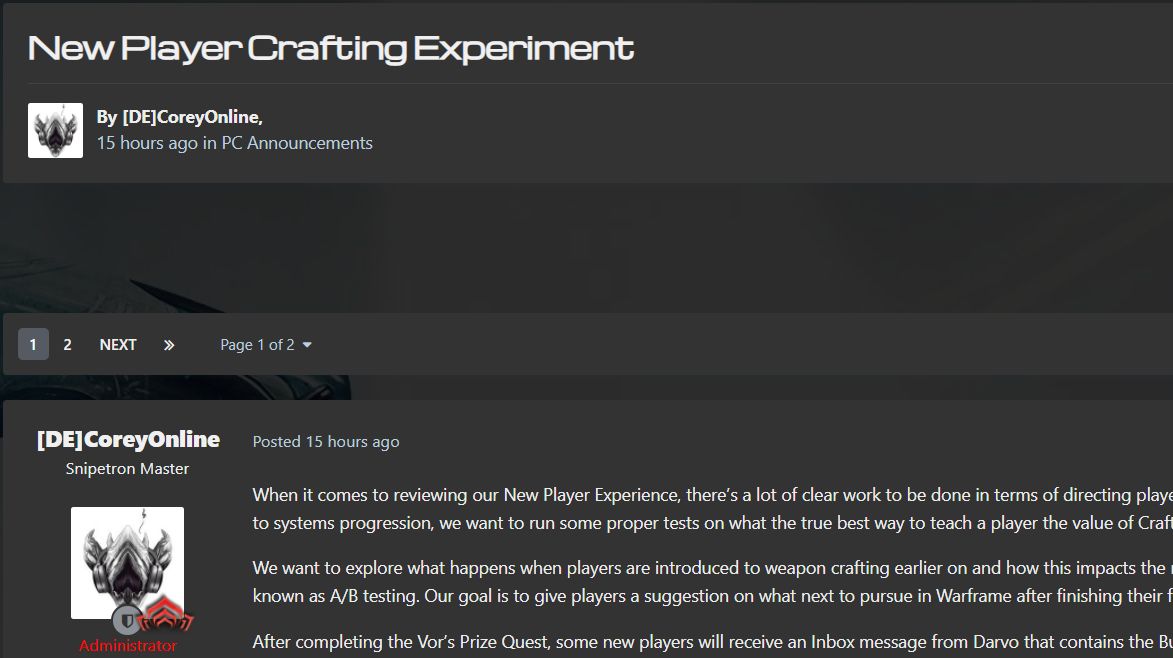Click the red Warframe logo badge
Viewport: 1173px width, 658px height.
tap(166, 615)
